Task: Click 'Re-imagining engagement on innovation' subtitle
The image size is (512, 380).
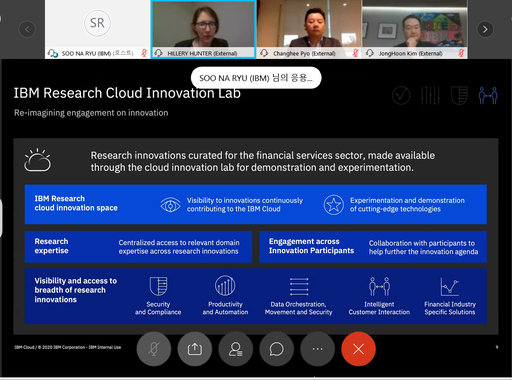Action: 91,113
